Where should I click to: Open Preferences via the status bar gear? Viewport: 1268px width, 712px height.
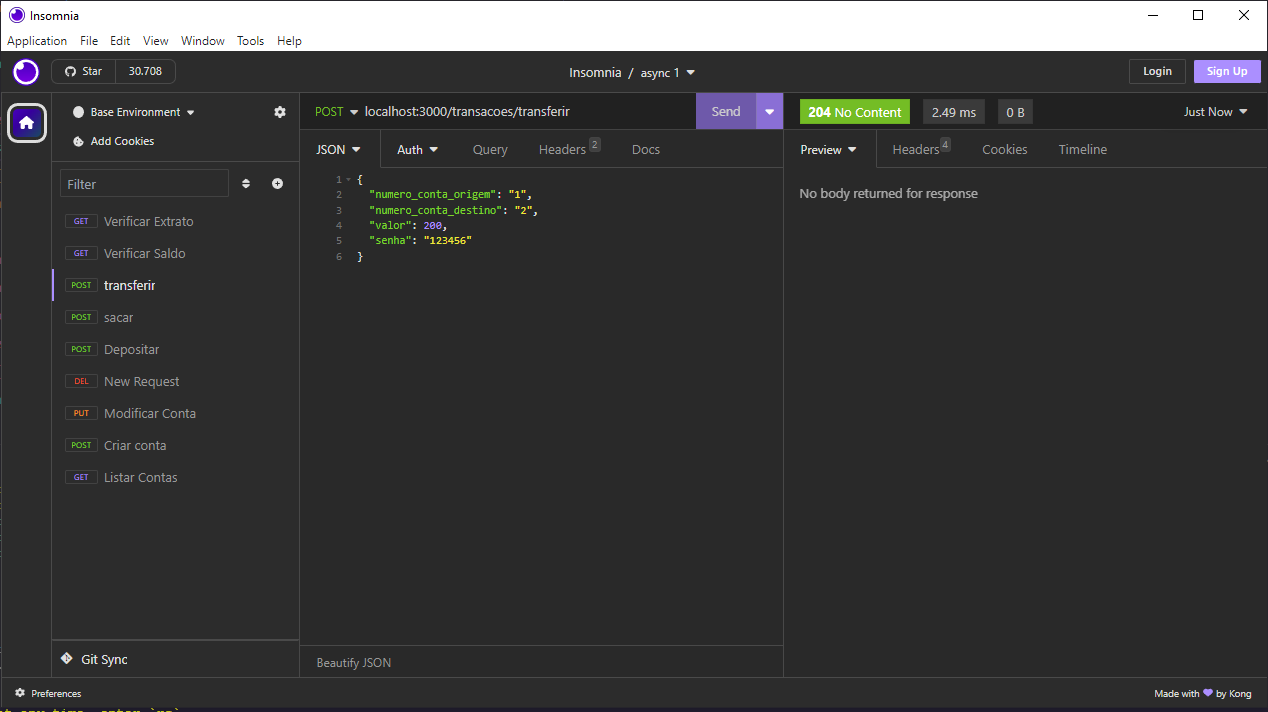[20, 693]
